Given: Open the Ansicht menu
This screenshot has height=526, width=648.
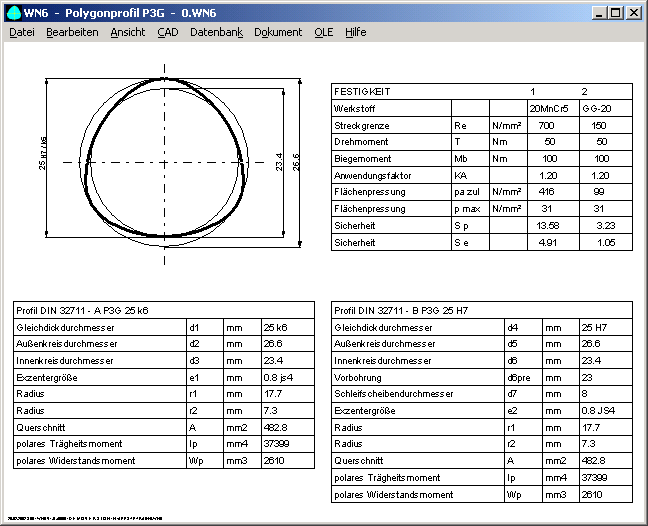Looking at the screenshot, I should 127,32.
